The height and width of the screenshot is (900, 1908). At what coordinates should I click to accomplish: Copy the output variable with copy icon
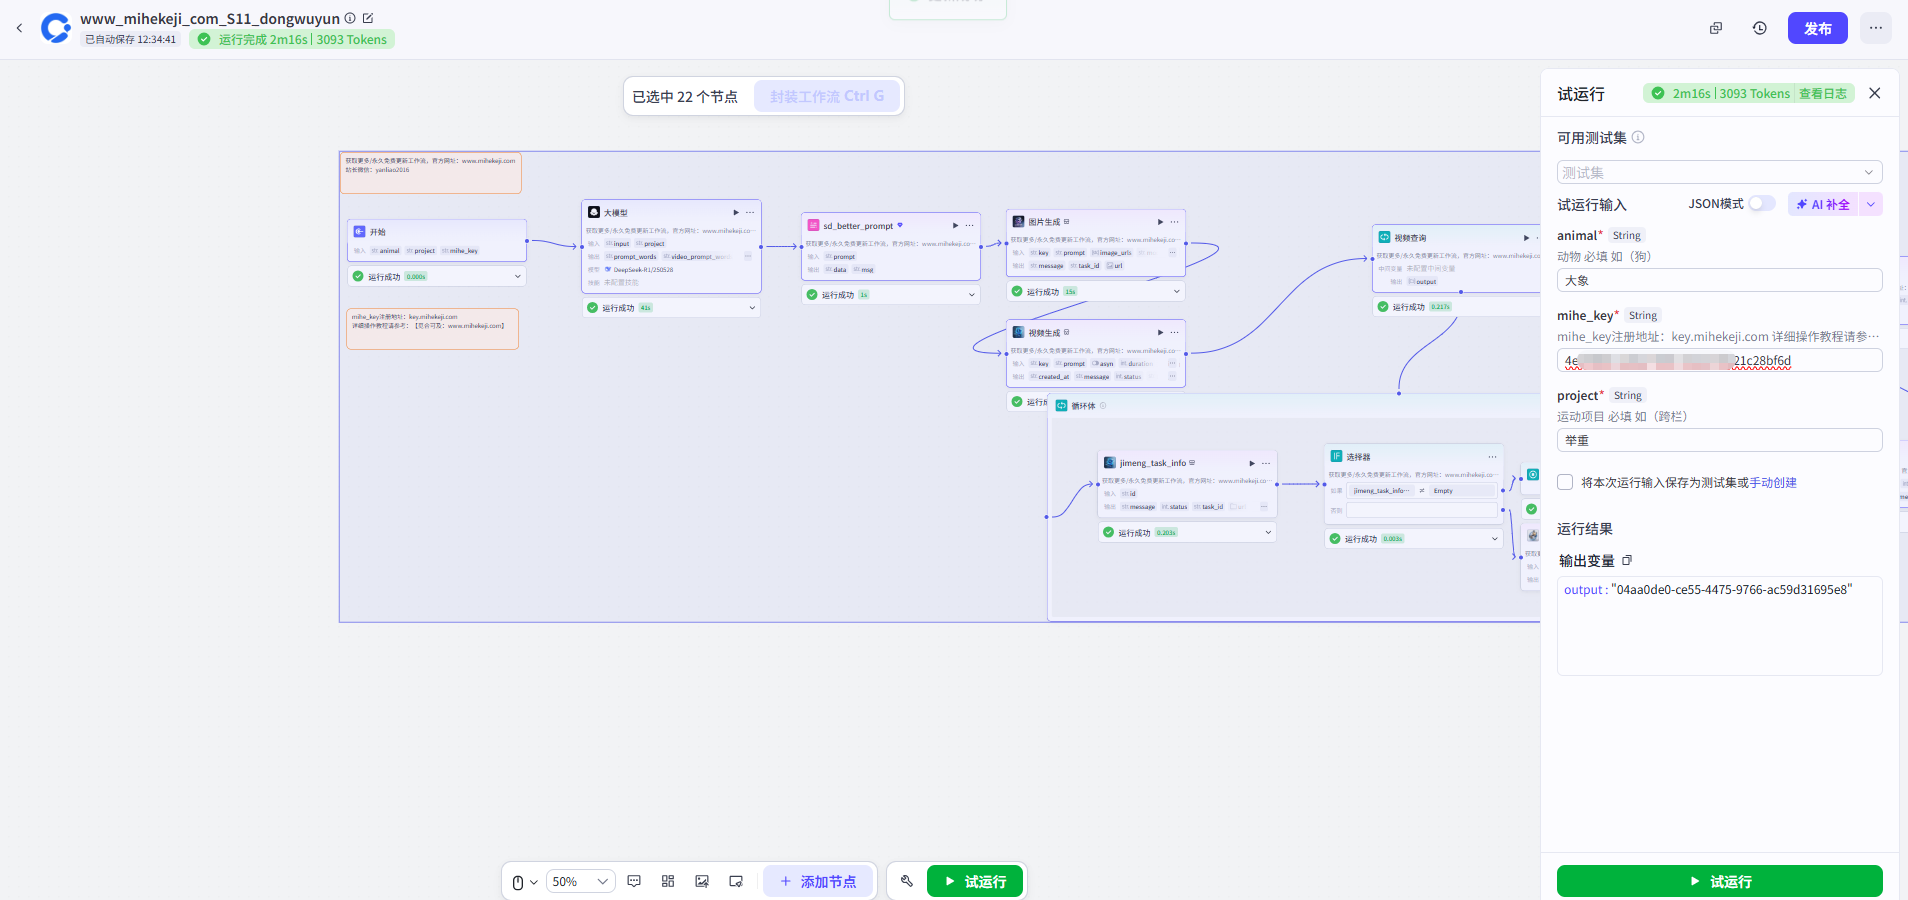(x=1627, y=560)
